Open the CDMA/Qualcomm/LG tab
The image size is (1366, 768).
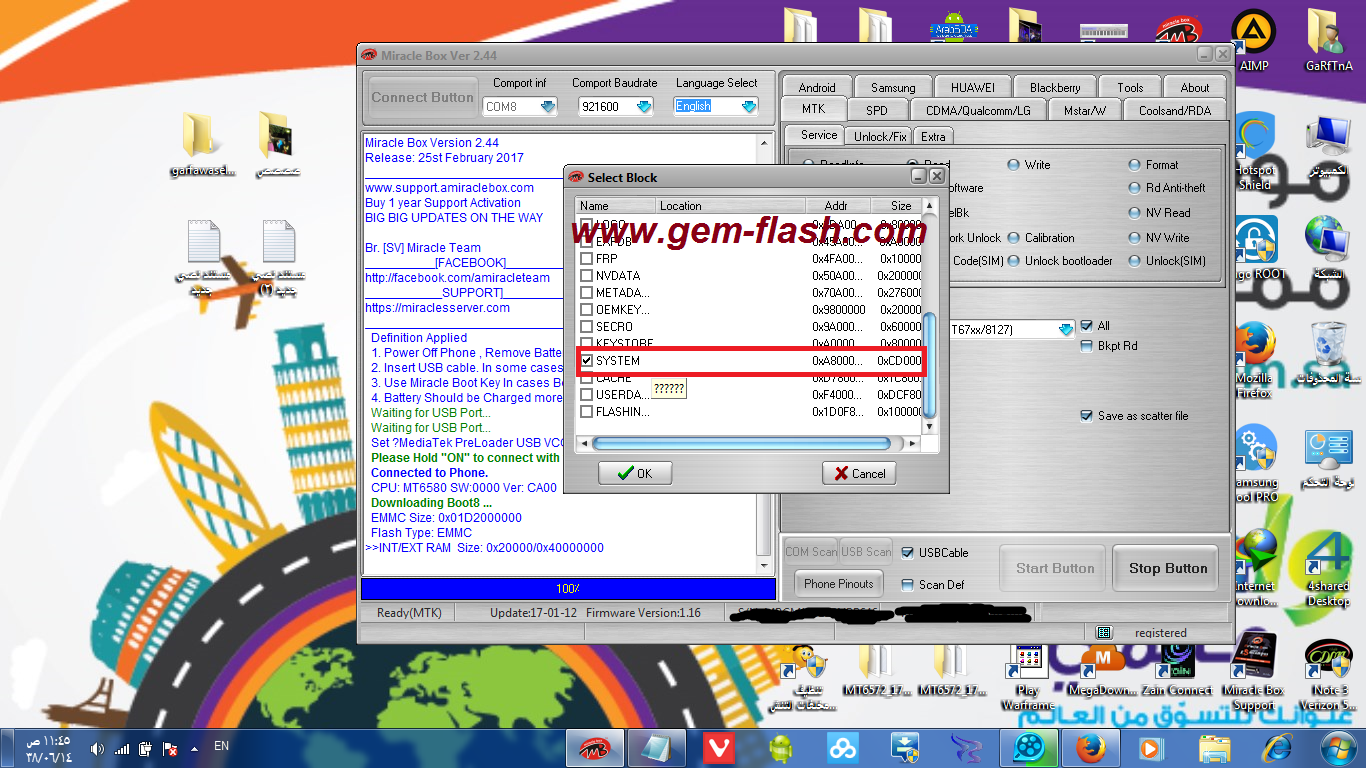tap(977, 110)
